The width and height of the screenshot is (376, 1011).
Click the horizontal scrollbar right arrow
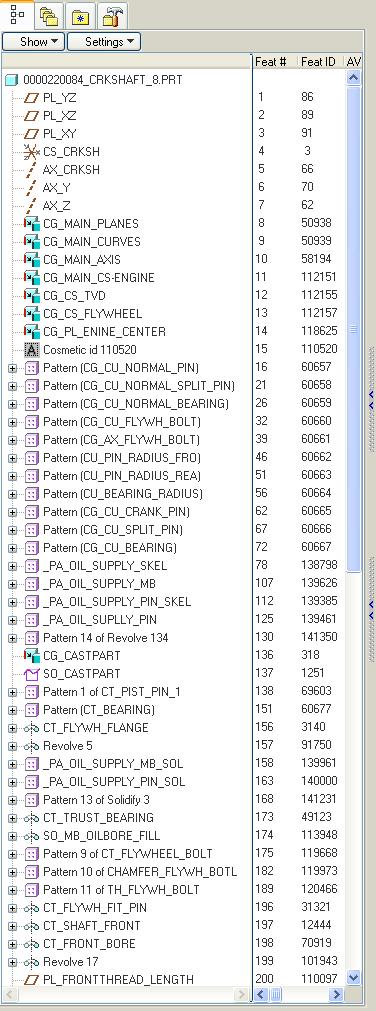tap(337, 995)
